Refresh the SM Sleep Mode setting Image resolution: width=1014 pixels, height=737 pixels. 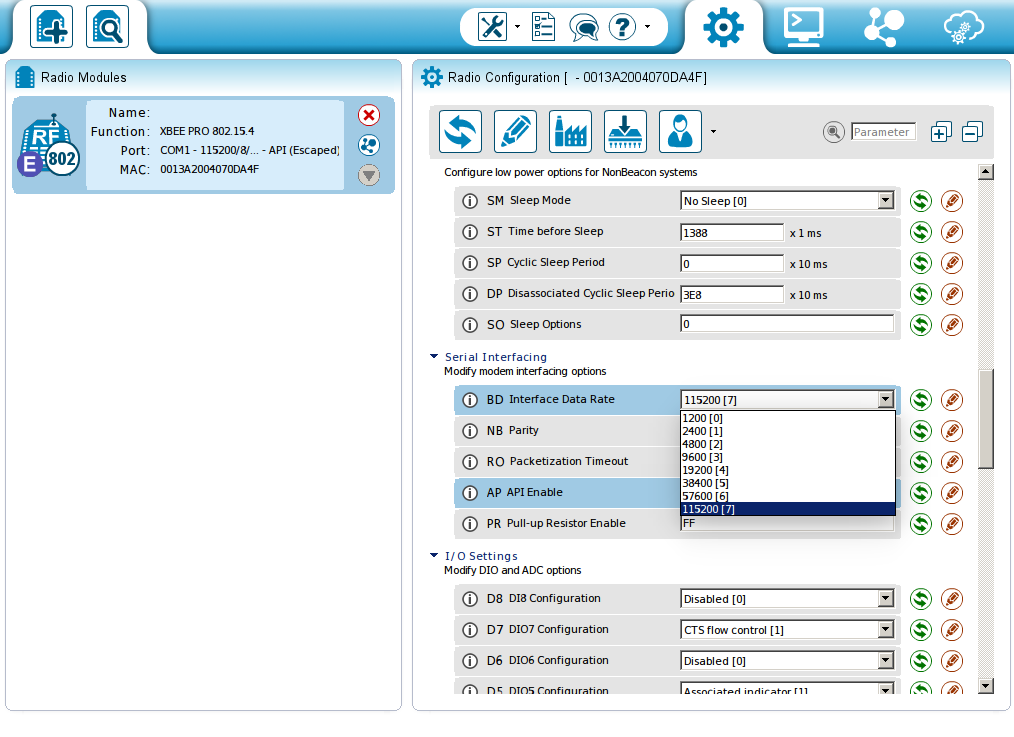click(x=920, y=201)
